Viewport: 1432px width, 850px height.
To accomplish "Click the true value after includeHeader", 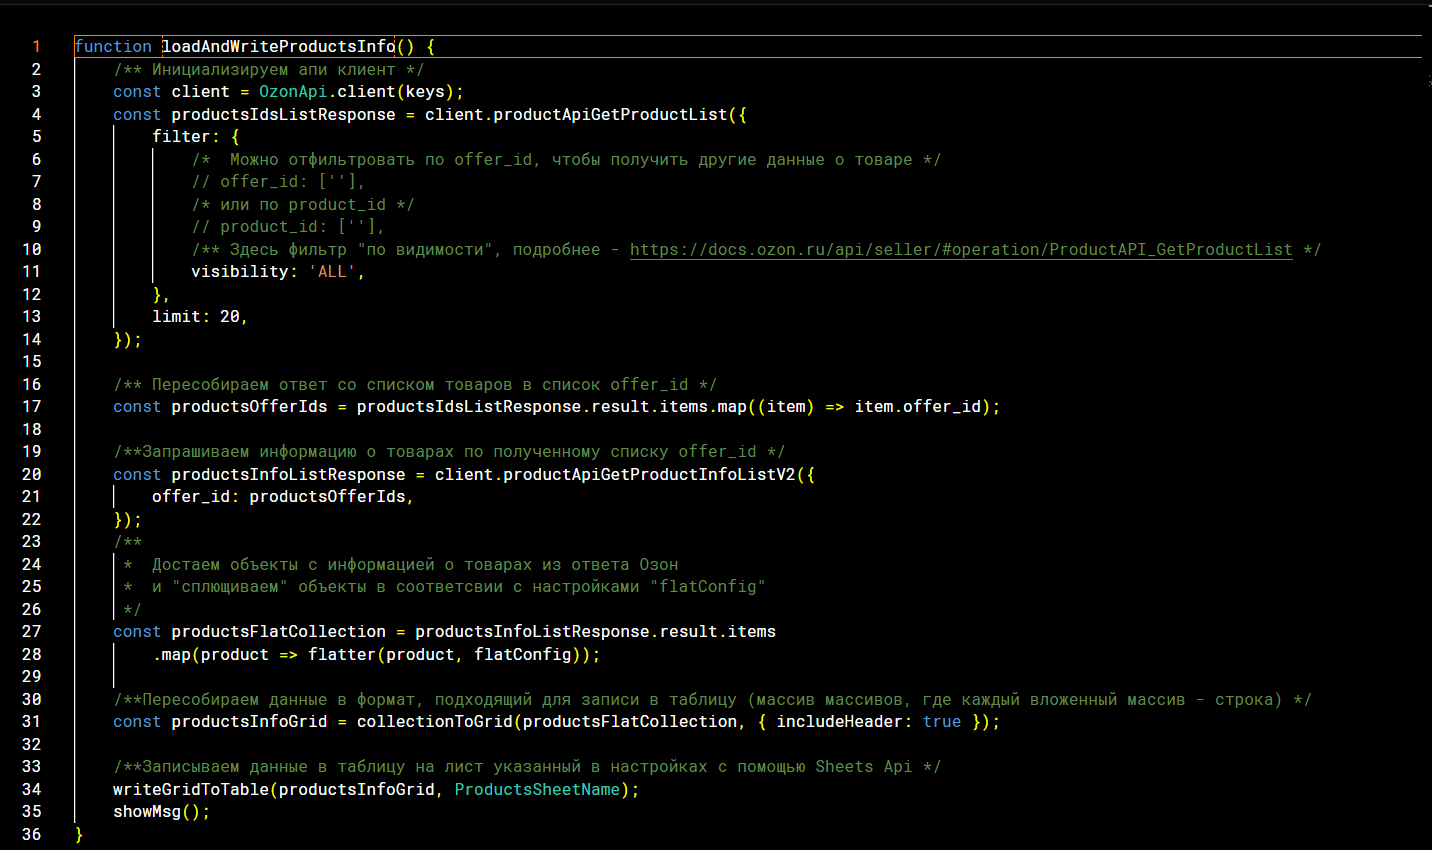I will [942, 722].
